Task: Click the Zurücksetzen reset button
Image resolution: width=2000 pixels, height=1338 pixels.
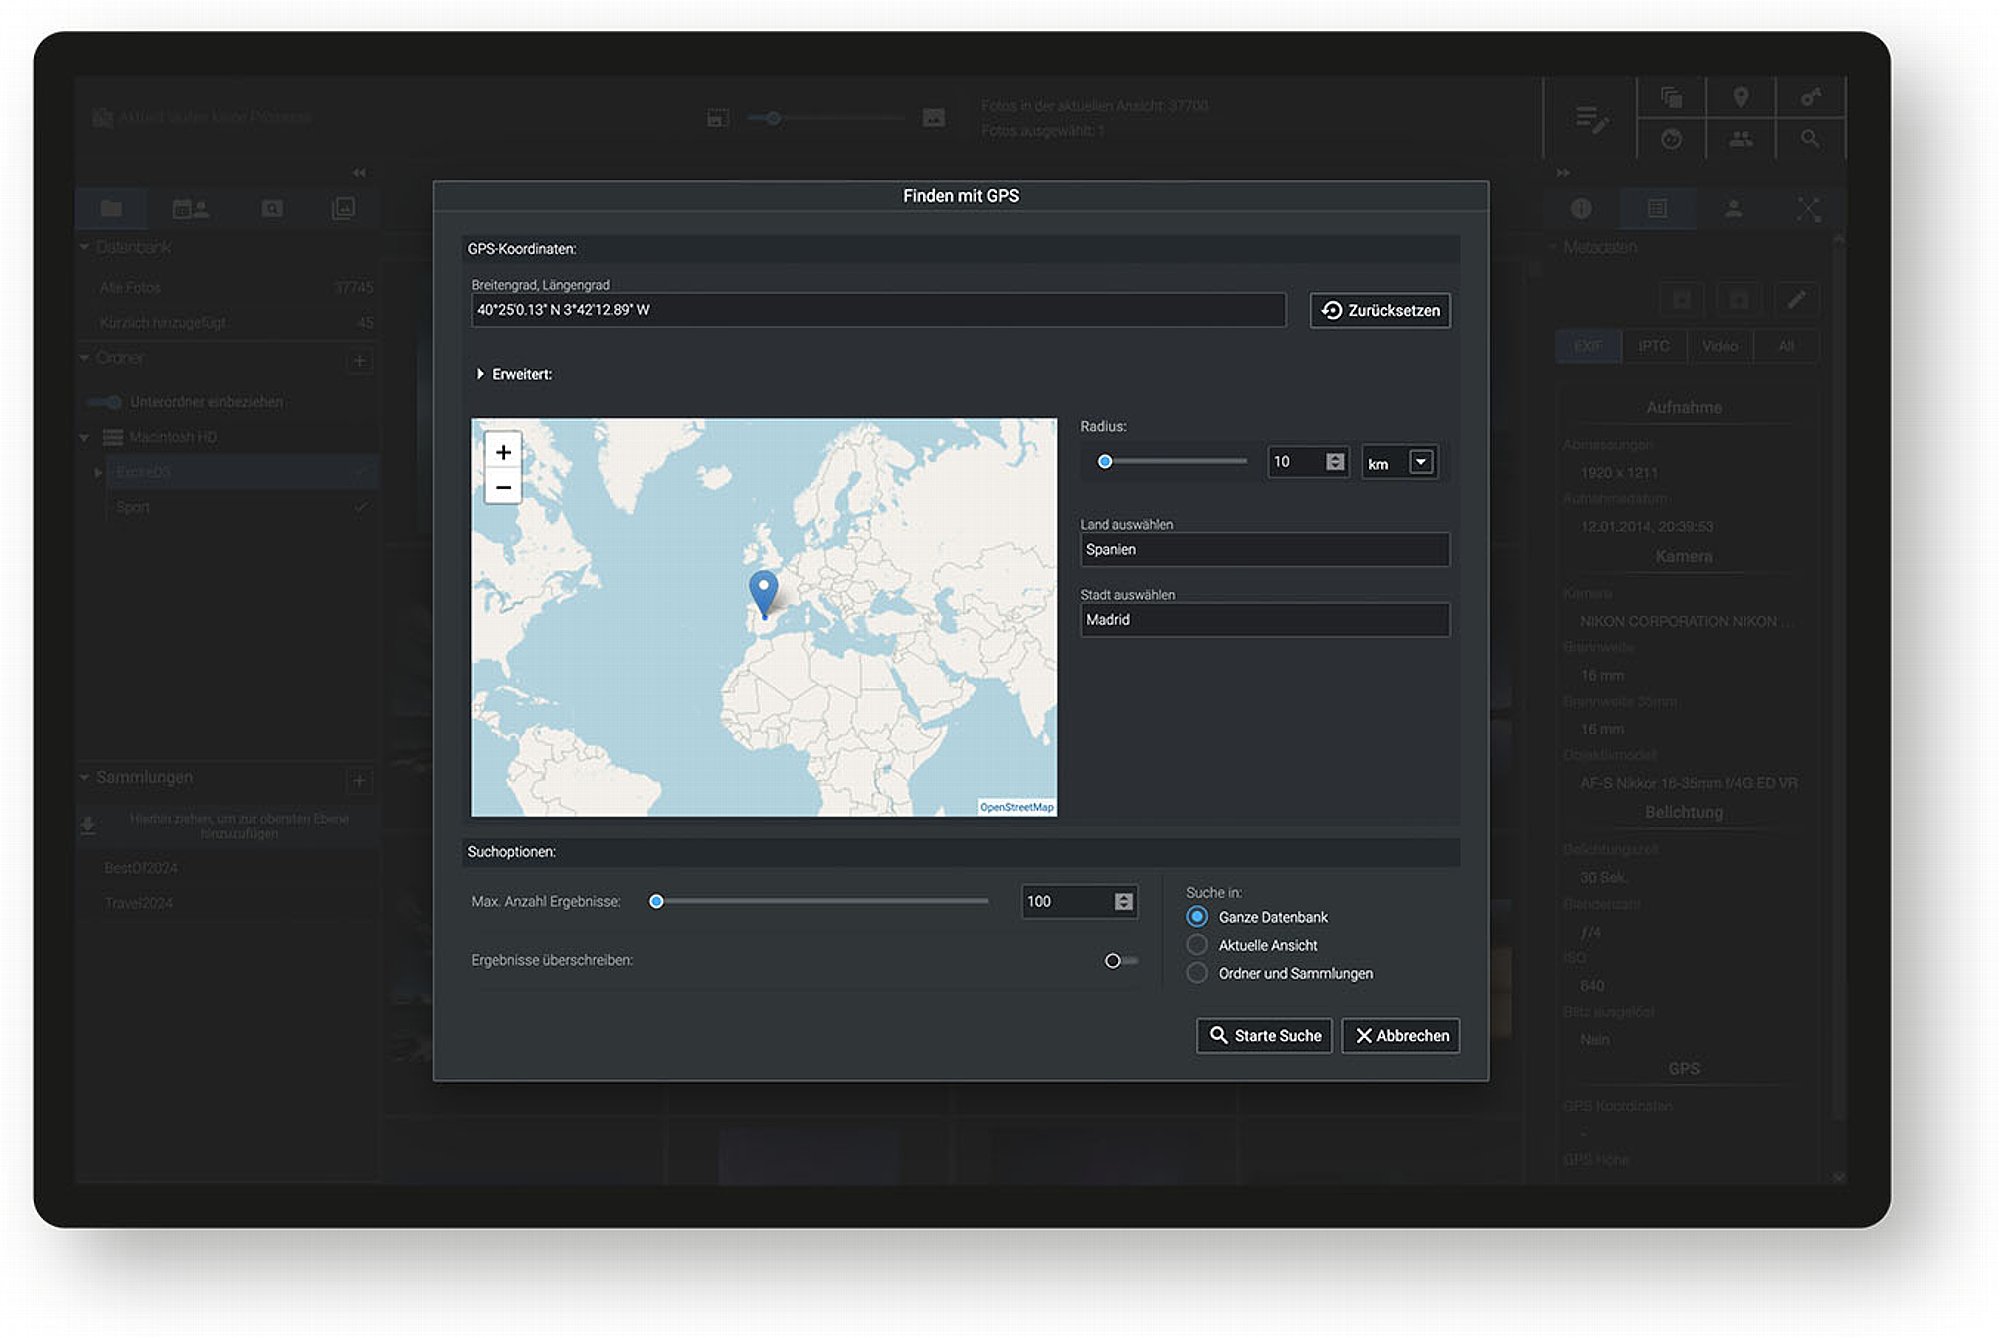Action: (x=1380, y=310)
